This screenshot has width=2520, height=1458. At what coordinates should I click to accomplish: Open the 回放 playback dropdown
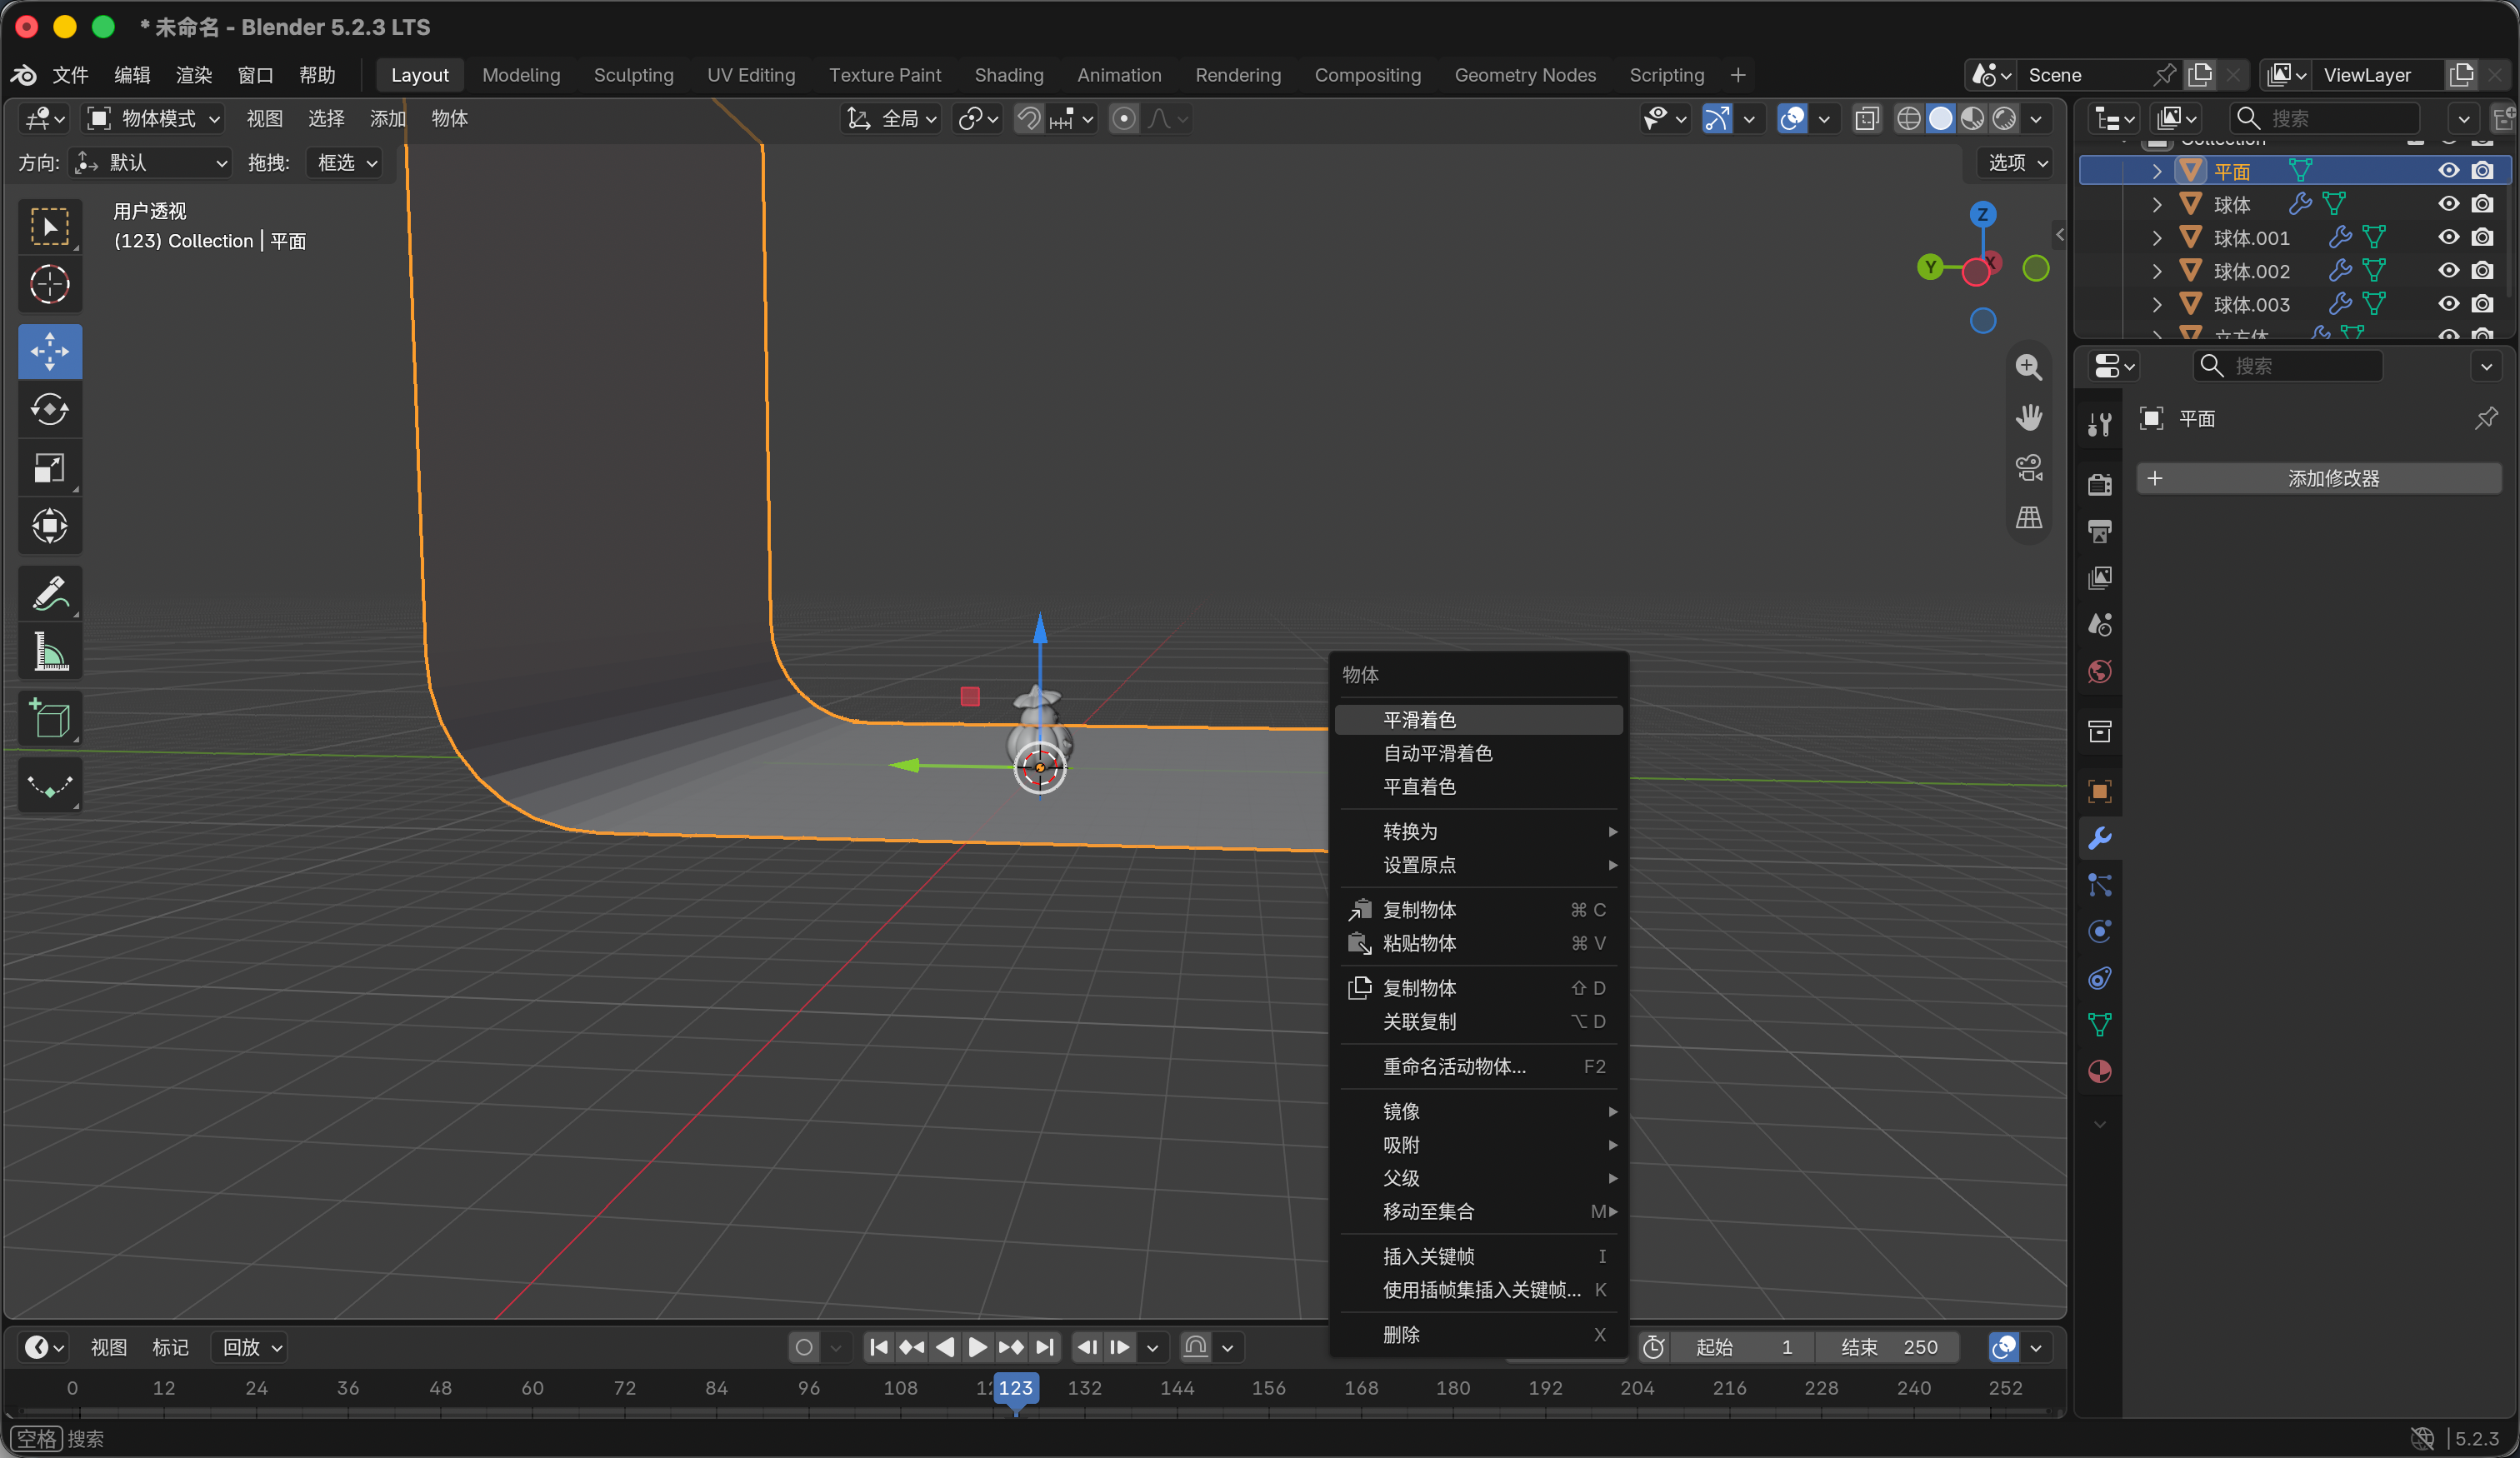[x=250, y=1347]
